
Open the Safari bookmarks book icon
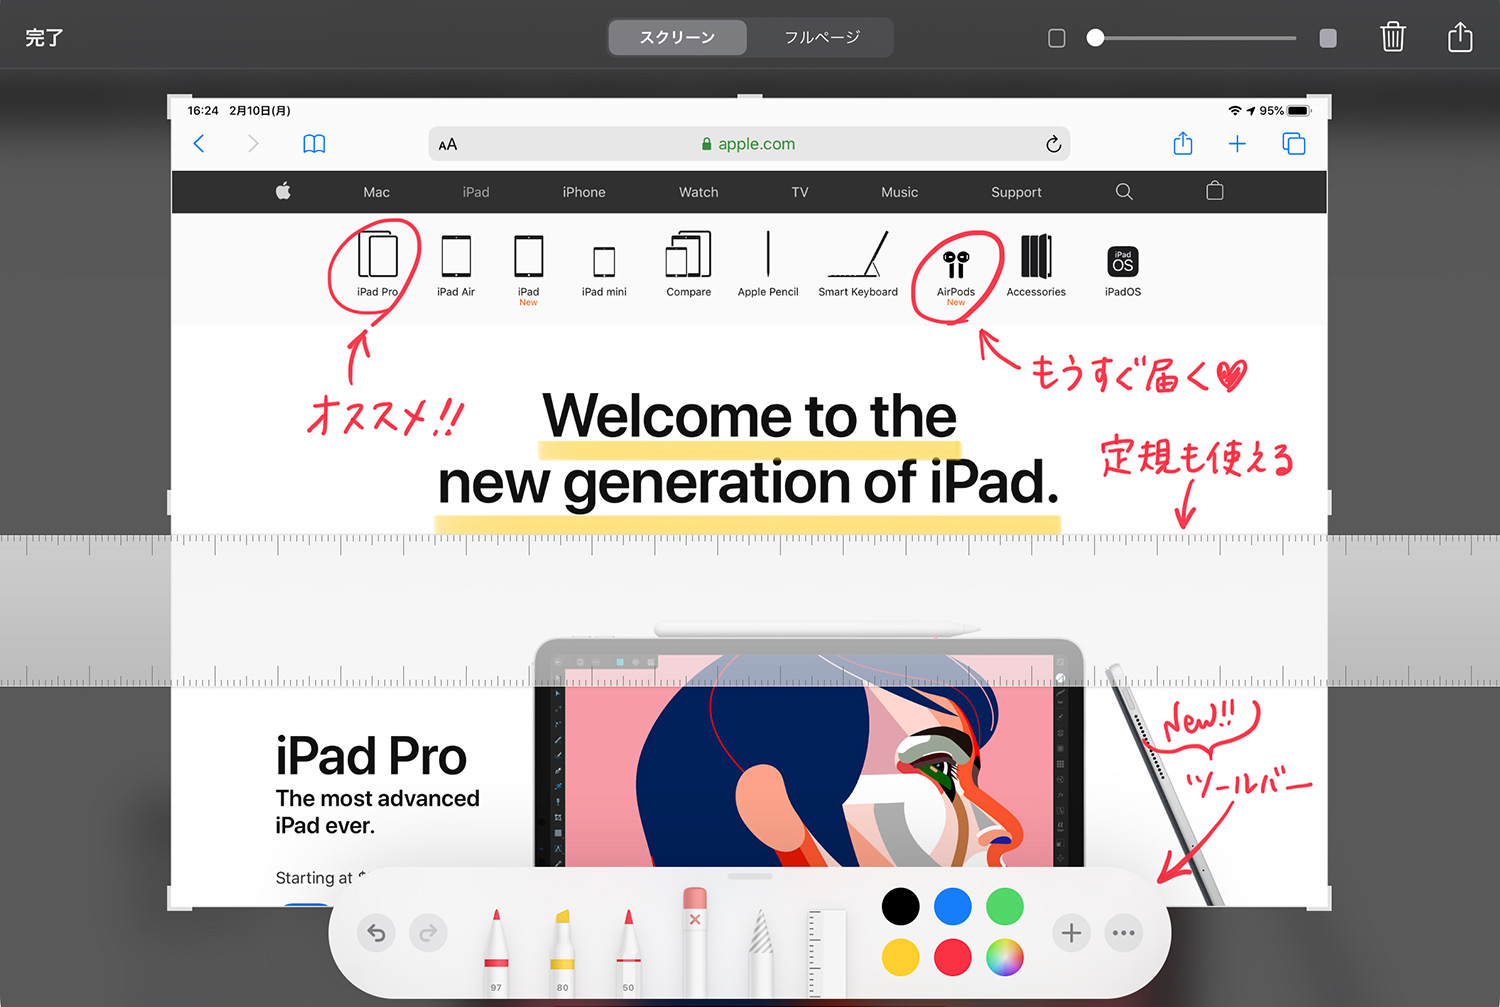coord(314,144)
